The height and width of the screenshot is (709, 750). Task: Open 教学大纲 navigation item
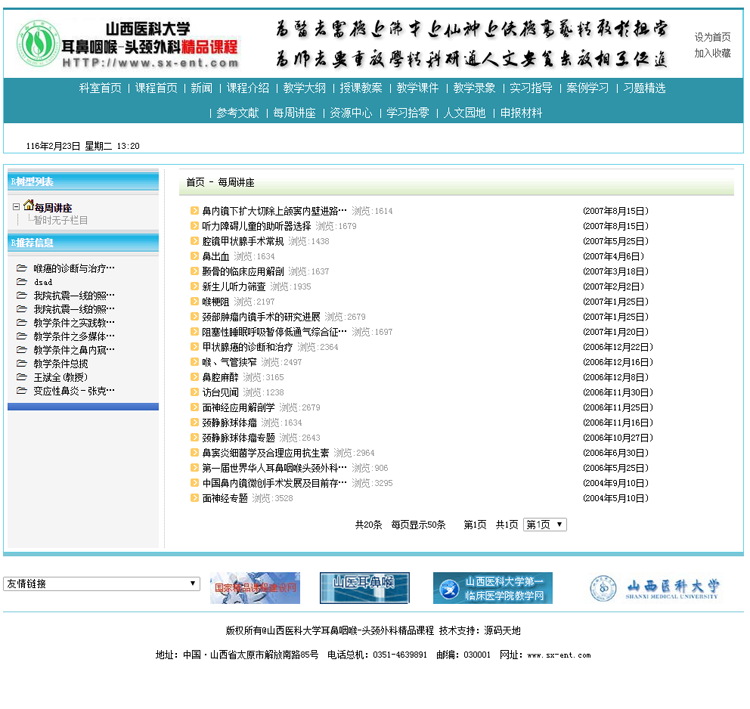(x=304, y=88)
